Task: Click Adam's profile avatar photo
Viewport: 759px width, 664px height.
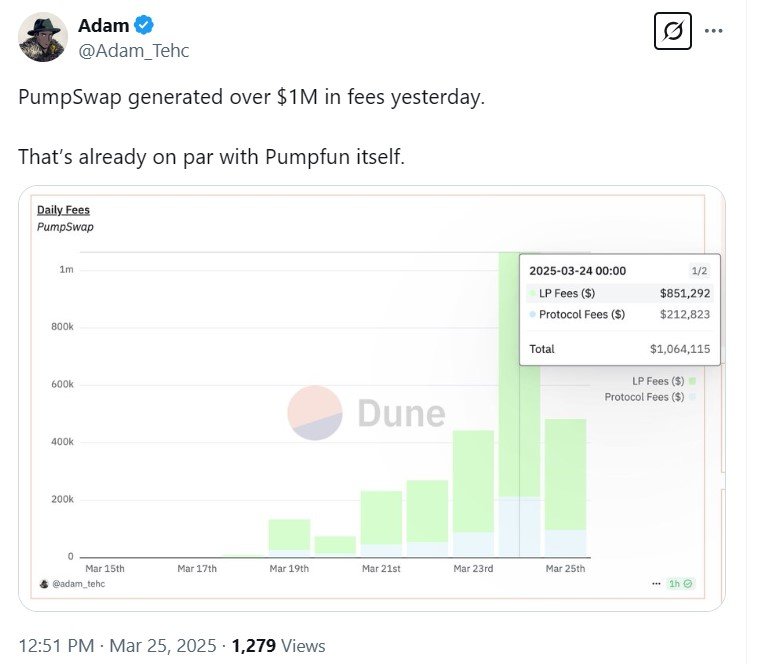Action: [42, 37]
